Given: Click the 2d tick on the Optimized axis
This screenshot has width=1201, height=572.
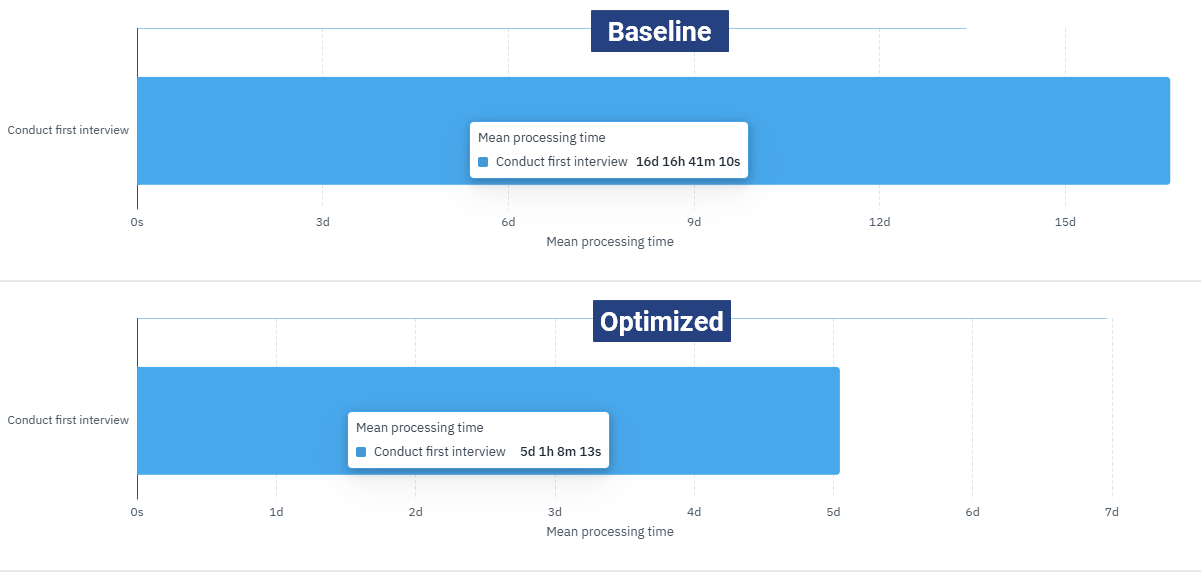Looking at the screenshot, I should coord(415,512).
